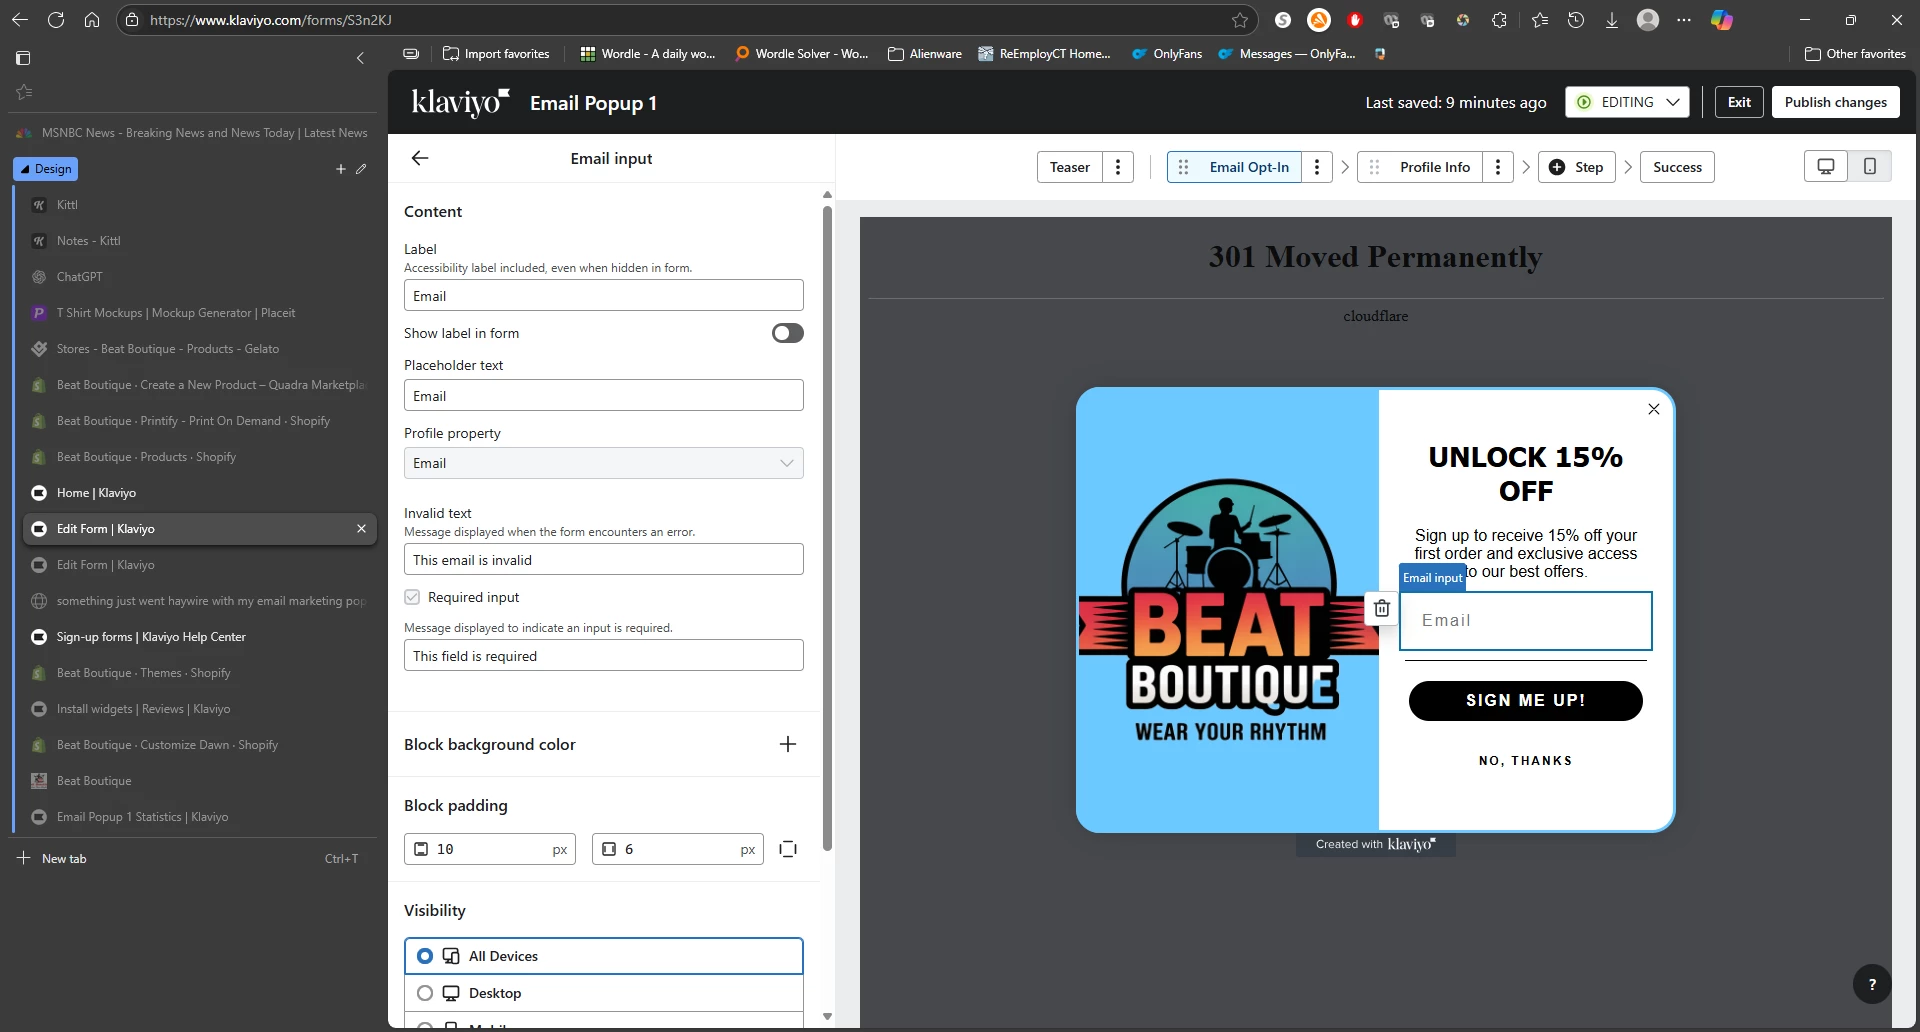Click the Placeholder text field
Image resolution: width=1920 pixels, height=1032 pixels.
click(603, 396)
